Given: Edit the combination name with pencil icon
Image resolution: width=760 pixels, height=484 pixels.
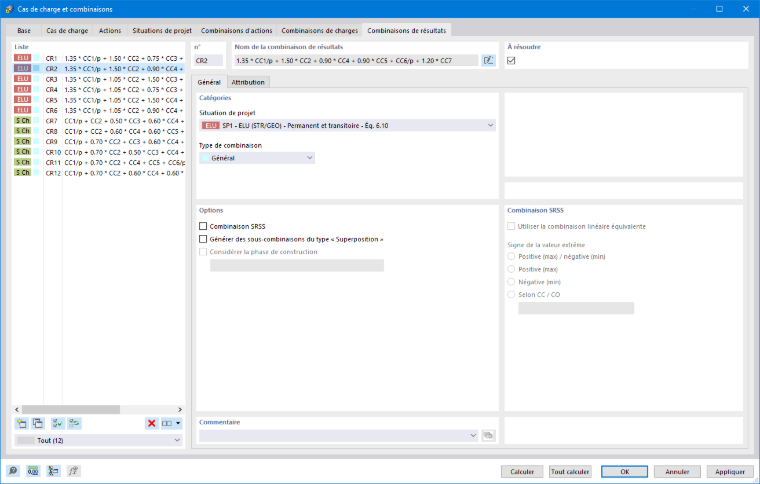Looking at the screenshot, I should [489, 61].
